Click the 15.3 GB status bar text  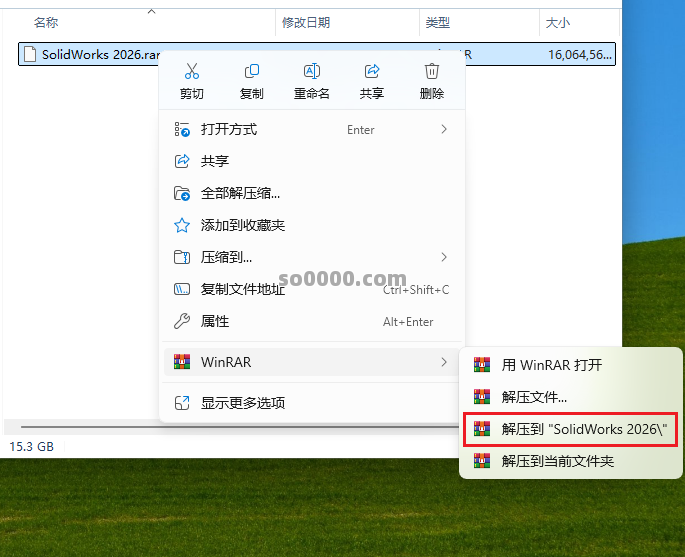pyautogui.click(x=31, y=446)
